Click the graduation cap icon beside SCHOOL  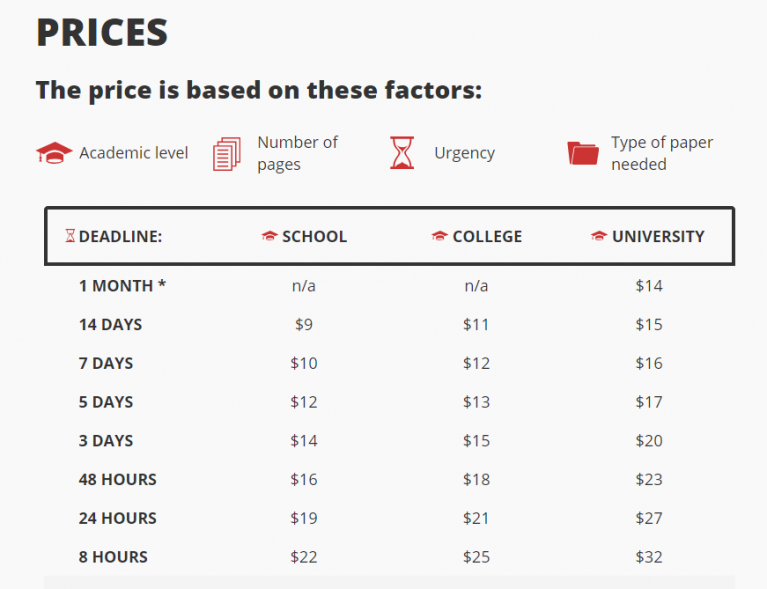tap(269, 237)
